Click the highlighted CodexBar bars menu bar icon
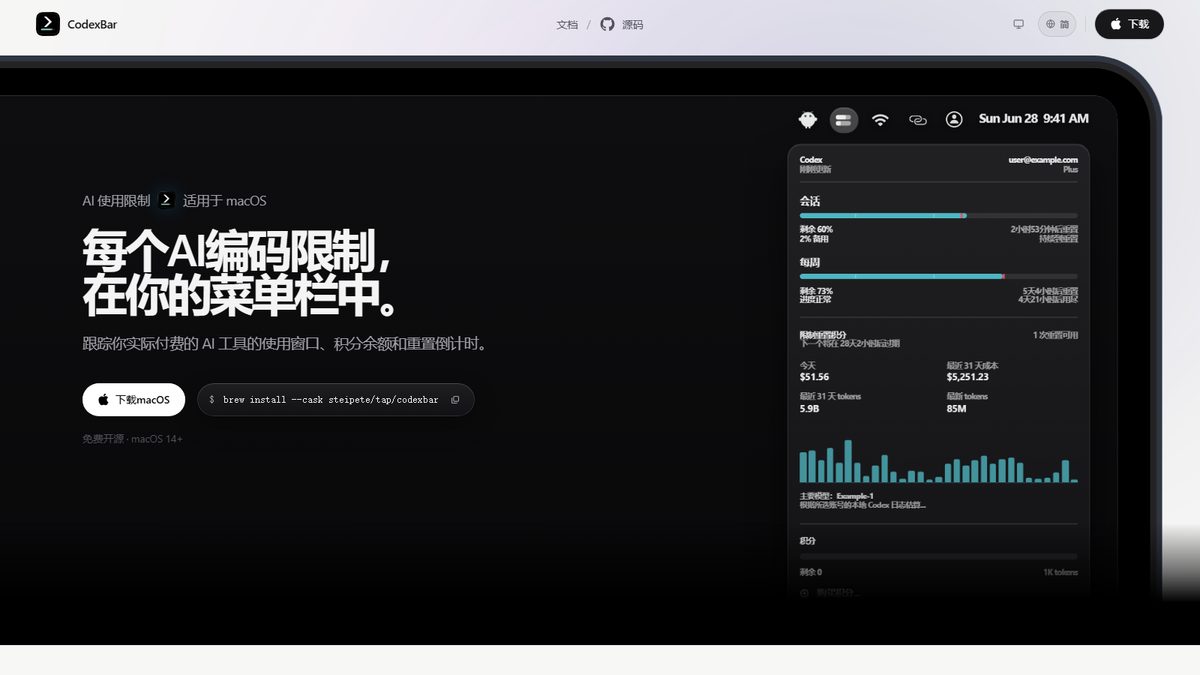The image size is (1200, 675). point(844,119)
